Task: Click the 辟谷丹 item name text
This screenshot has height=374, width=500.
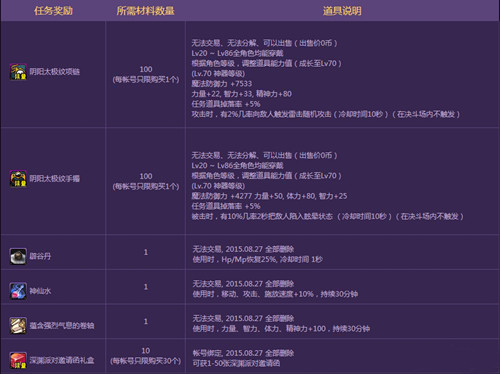Action: [x=40, y=256]
